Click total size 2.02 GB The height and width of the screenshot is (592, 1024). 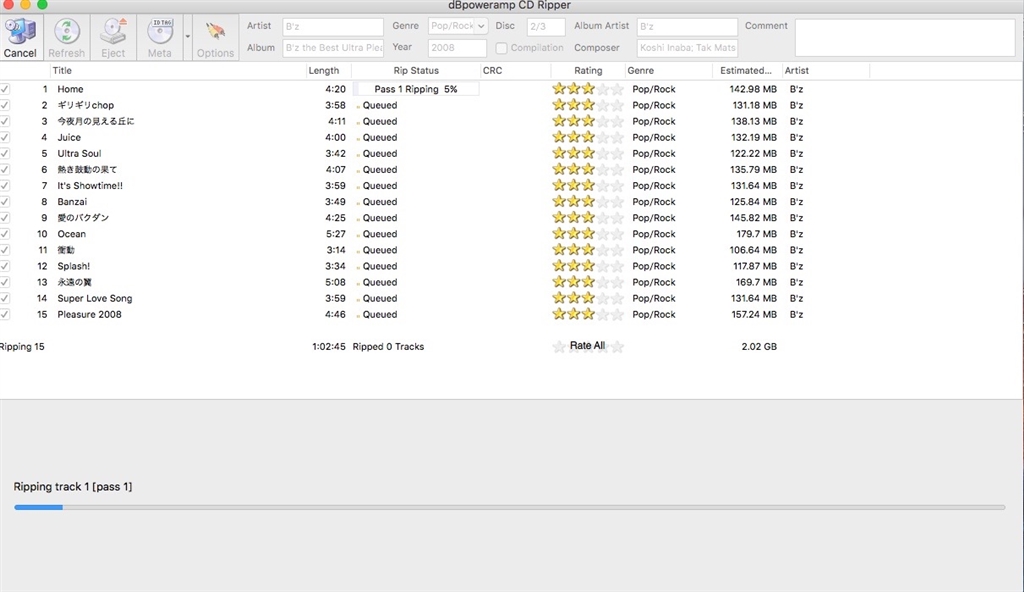coord(759,347)
